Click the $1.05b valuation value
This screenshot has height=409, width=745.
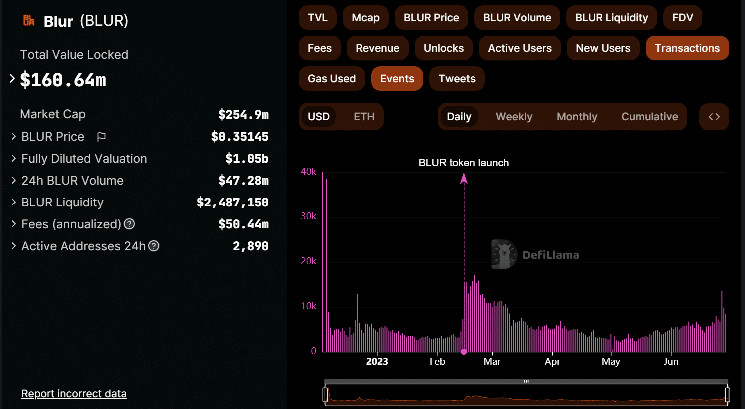247,159
